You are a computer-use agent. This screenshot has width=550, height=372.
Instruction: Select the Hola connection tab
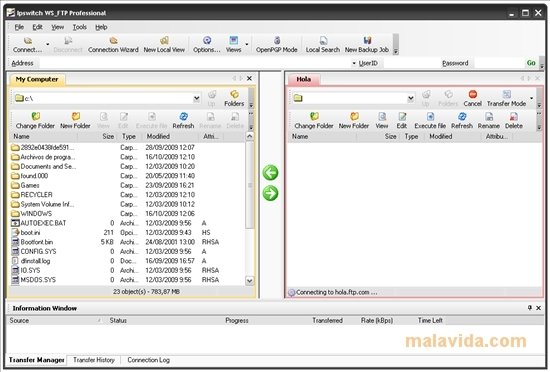pos(304,79)
